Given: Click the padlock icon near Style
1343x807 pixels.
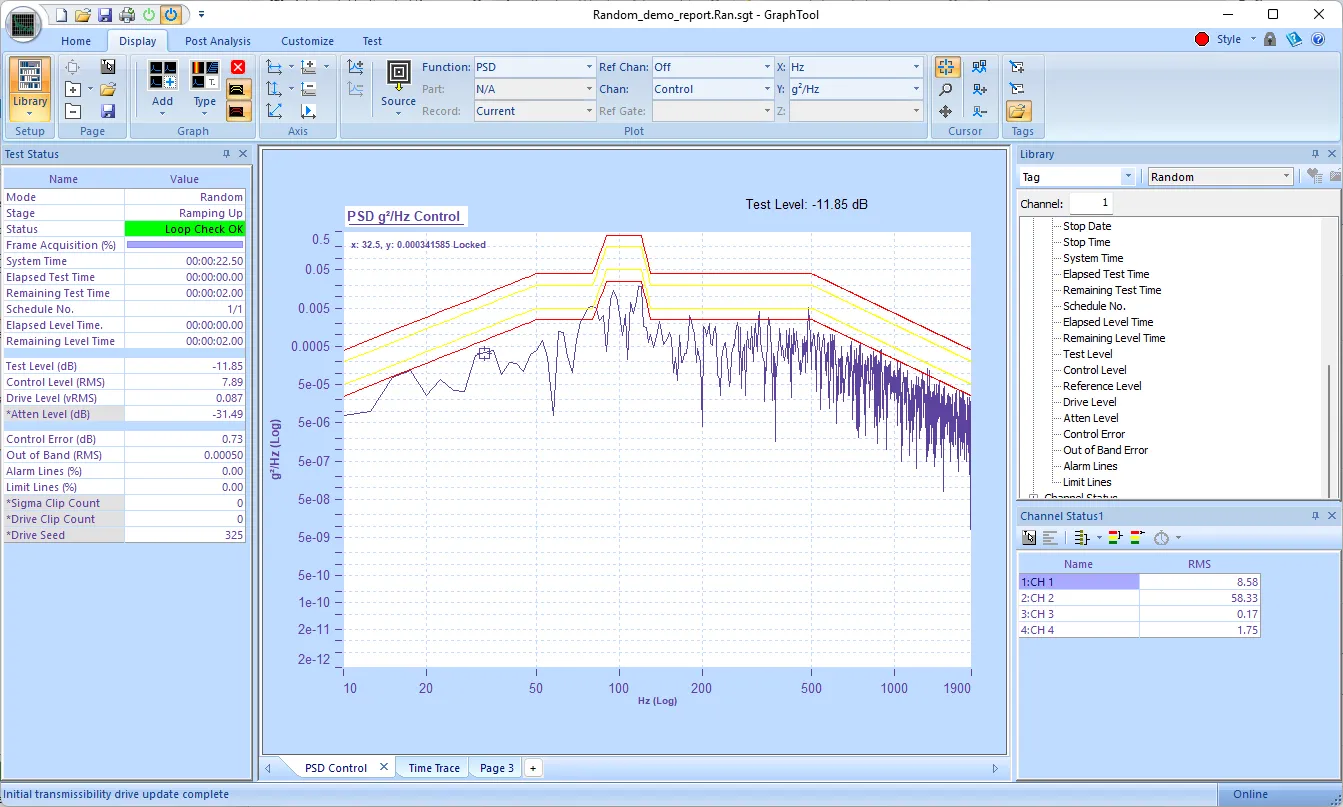Looking at the screenshot, I should [1269, 40].
